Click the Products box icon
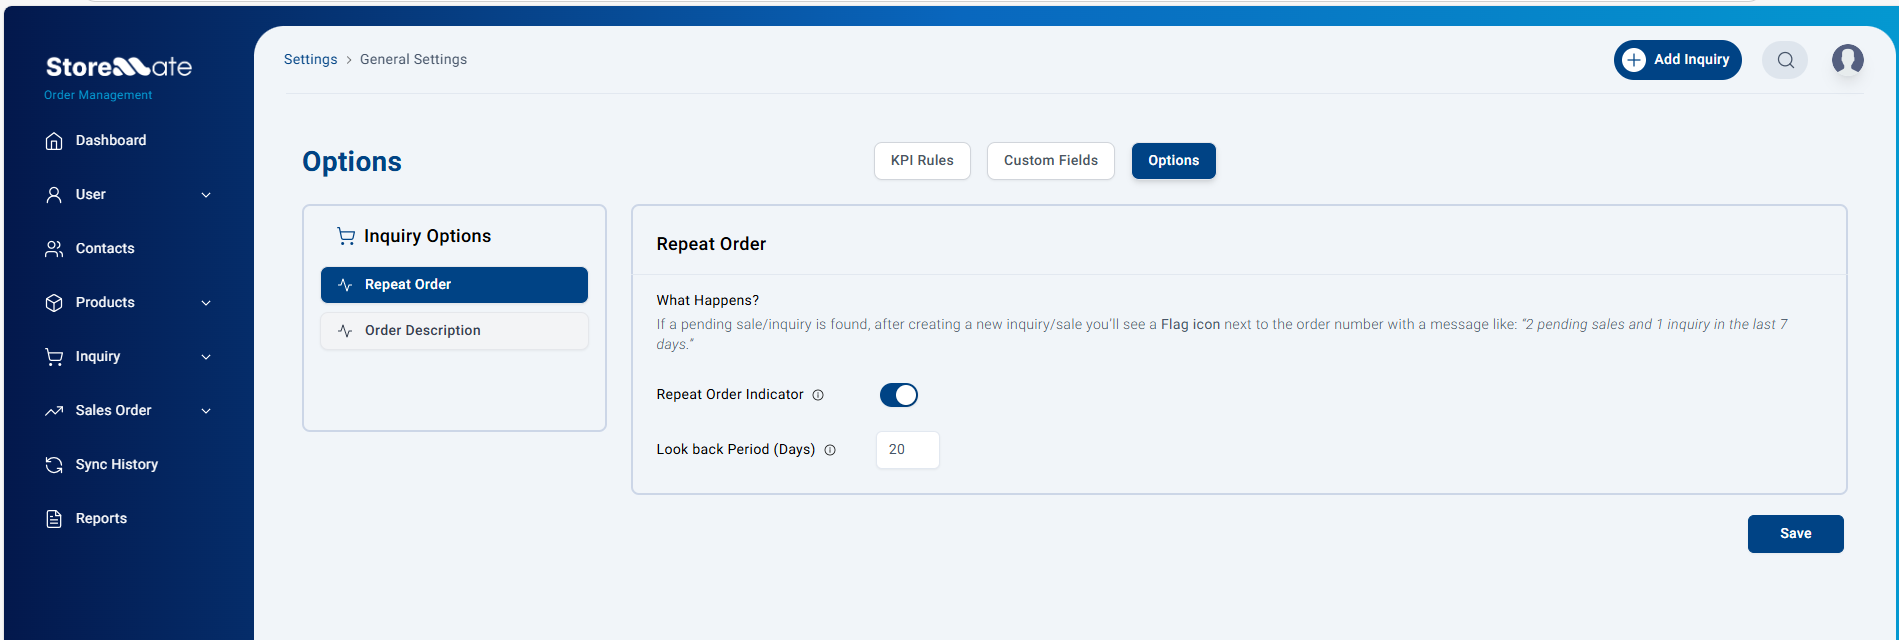Screen dimensions: 1899x640 54,303
